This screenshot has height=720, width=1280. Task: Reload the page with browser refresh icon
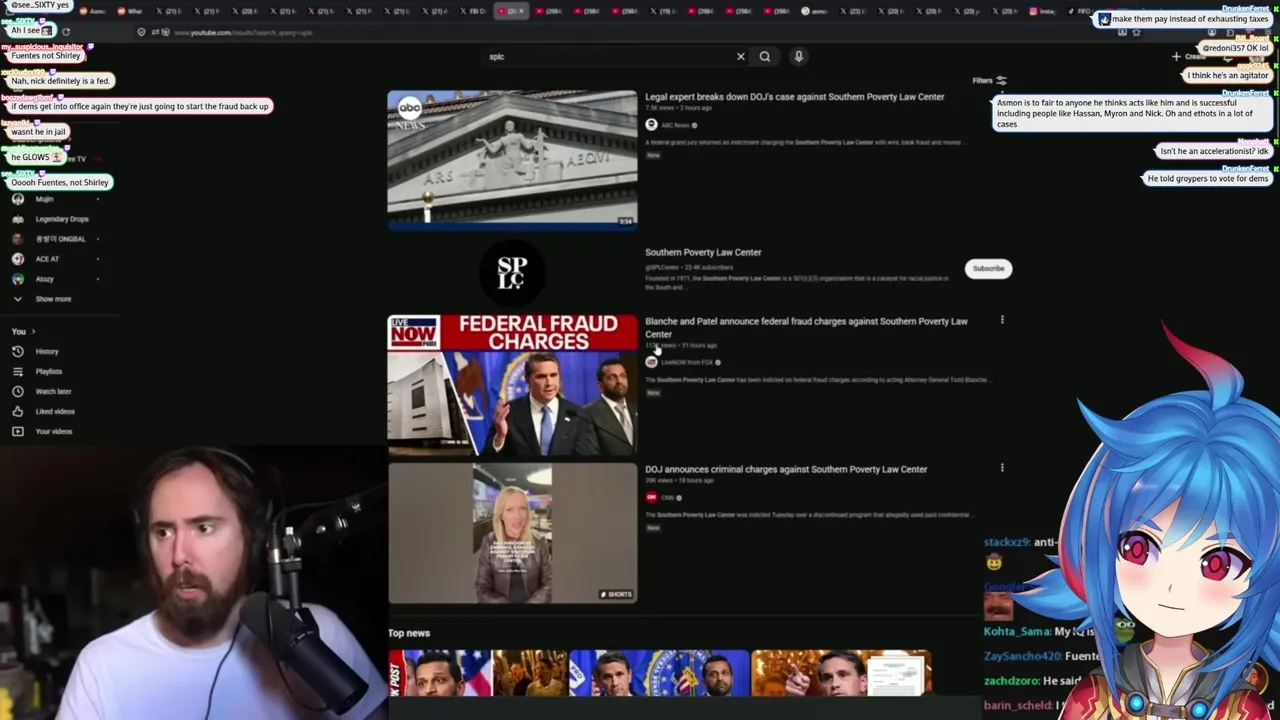point(66,32)
